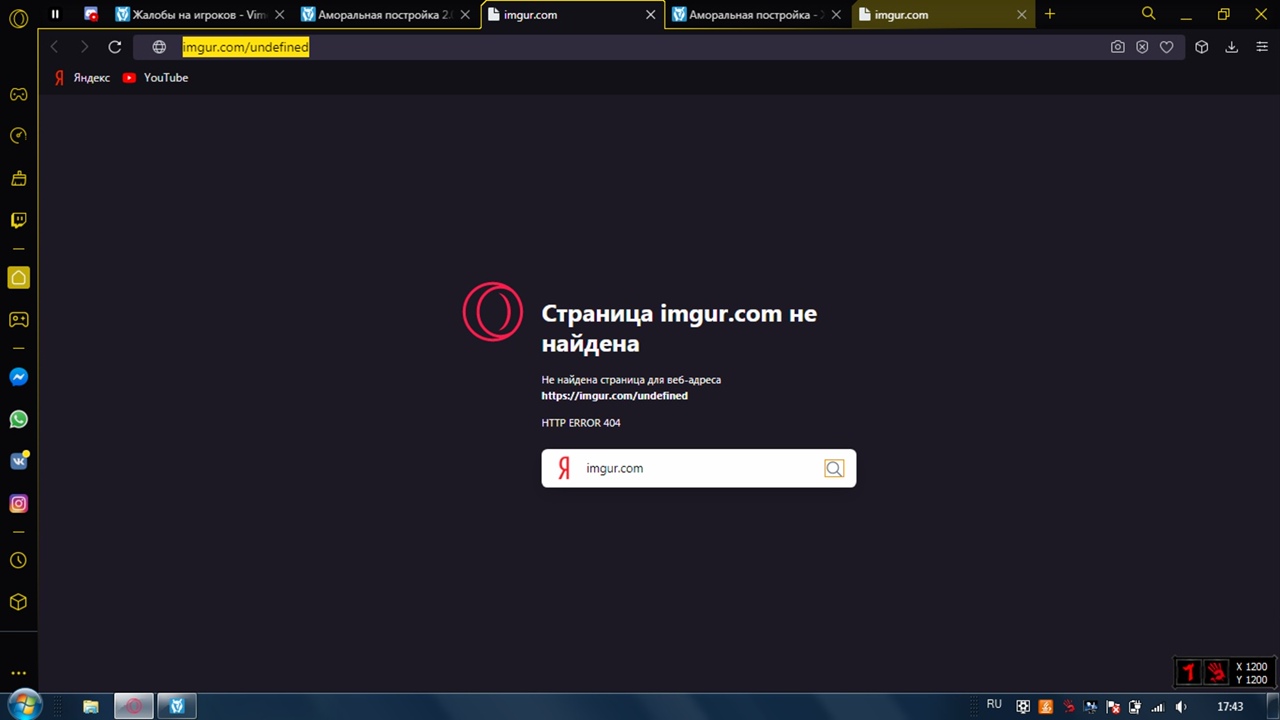Open GX Control speedometer icon in sidebar
1280x720 pixels.
(x=18, y=136)
